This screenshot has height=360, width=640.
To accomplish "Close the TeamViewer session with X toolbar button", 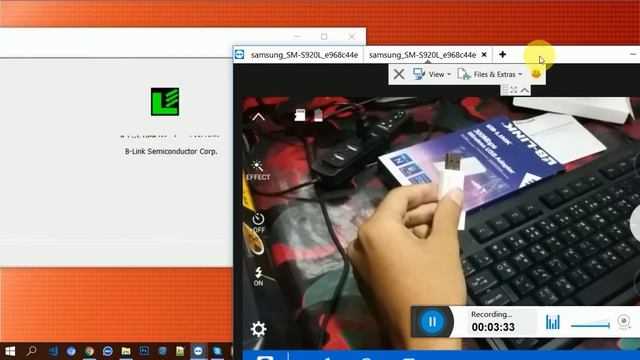I will pos(399,74).
